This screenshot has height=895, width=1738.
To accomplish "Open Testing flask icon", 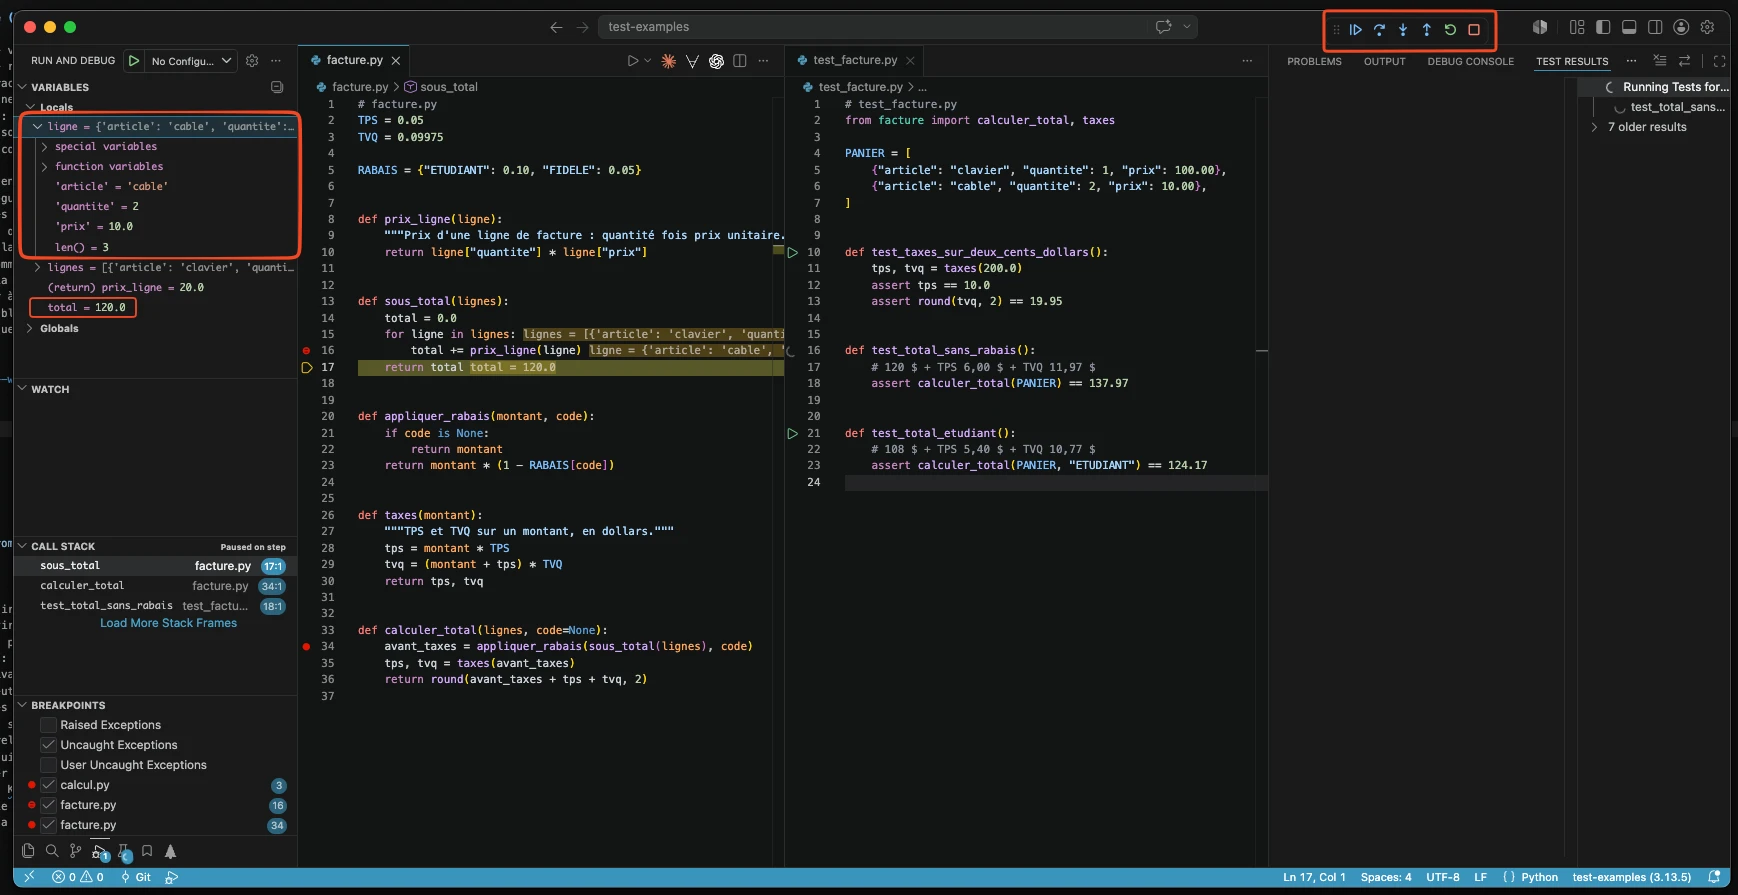I will pyautogui.click(x=123, y=852).
